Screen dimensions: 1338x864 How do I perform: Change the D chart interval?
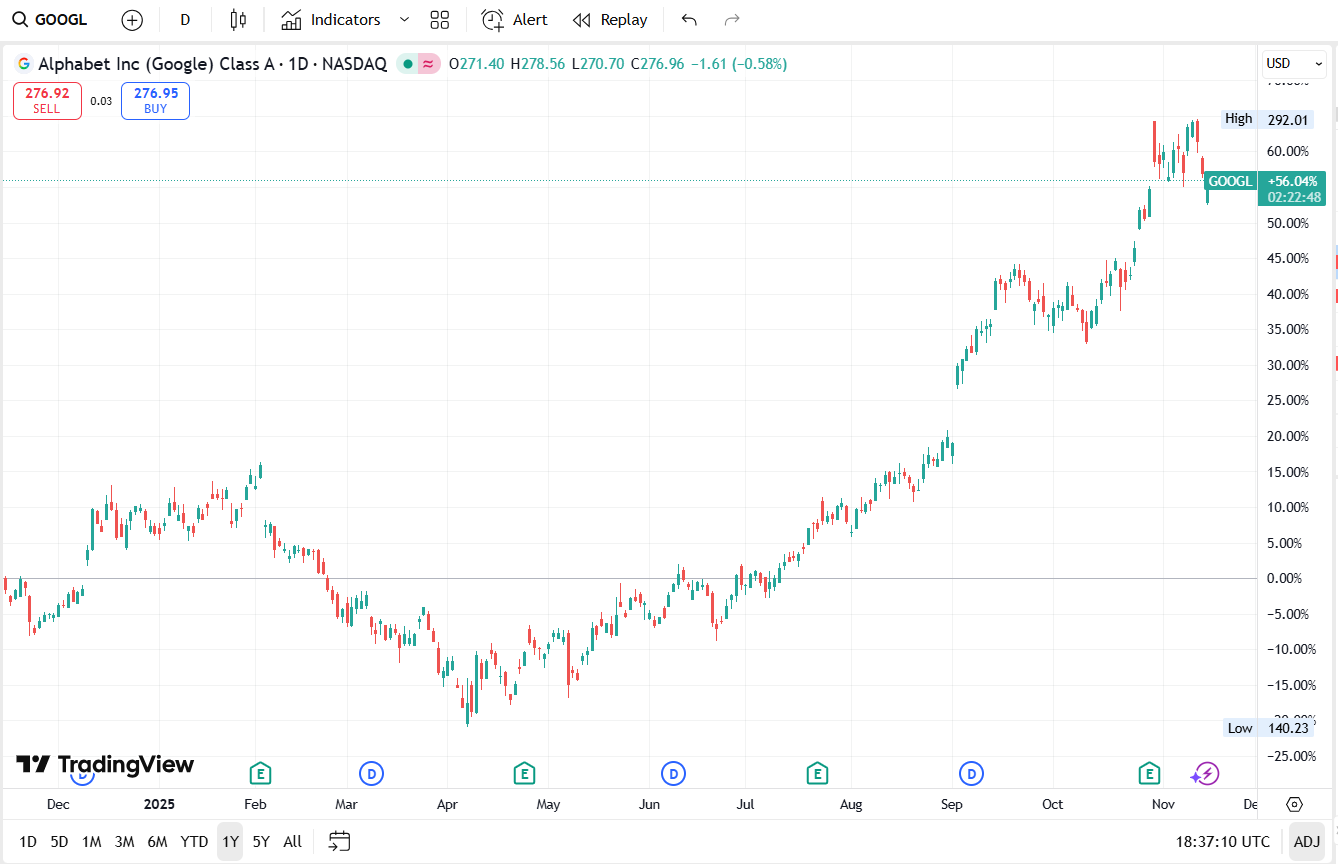[185, 20]
